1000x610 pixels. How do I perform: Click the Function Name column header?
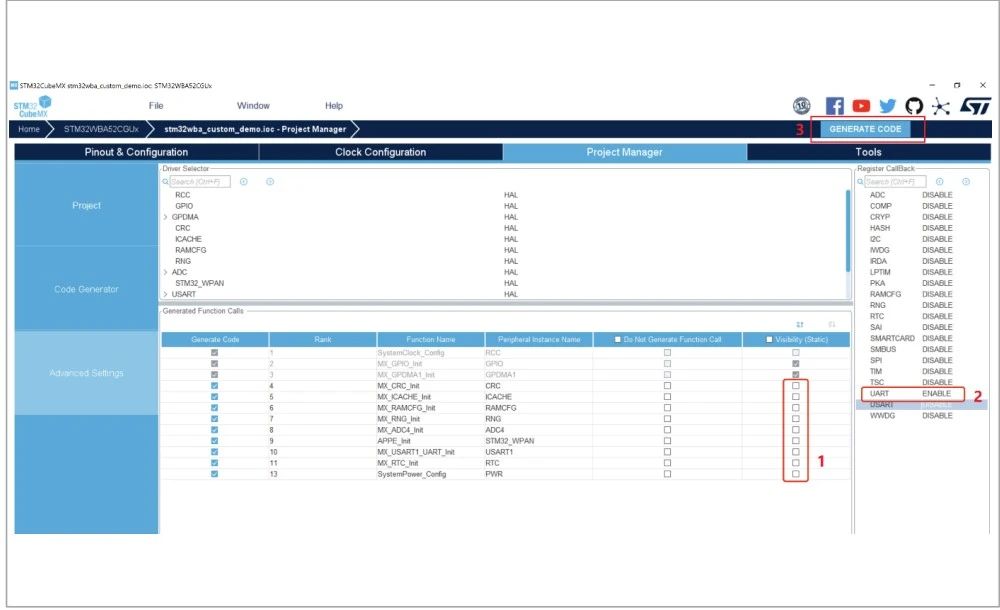click(430, 339)
